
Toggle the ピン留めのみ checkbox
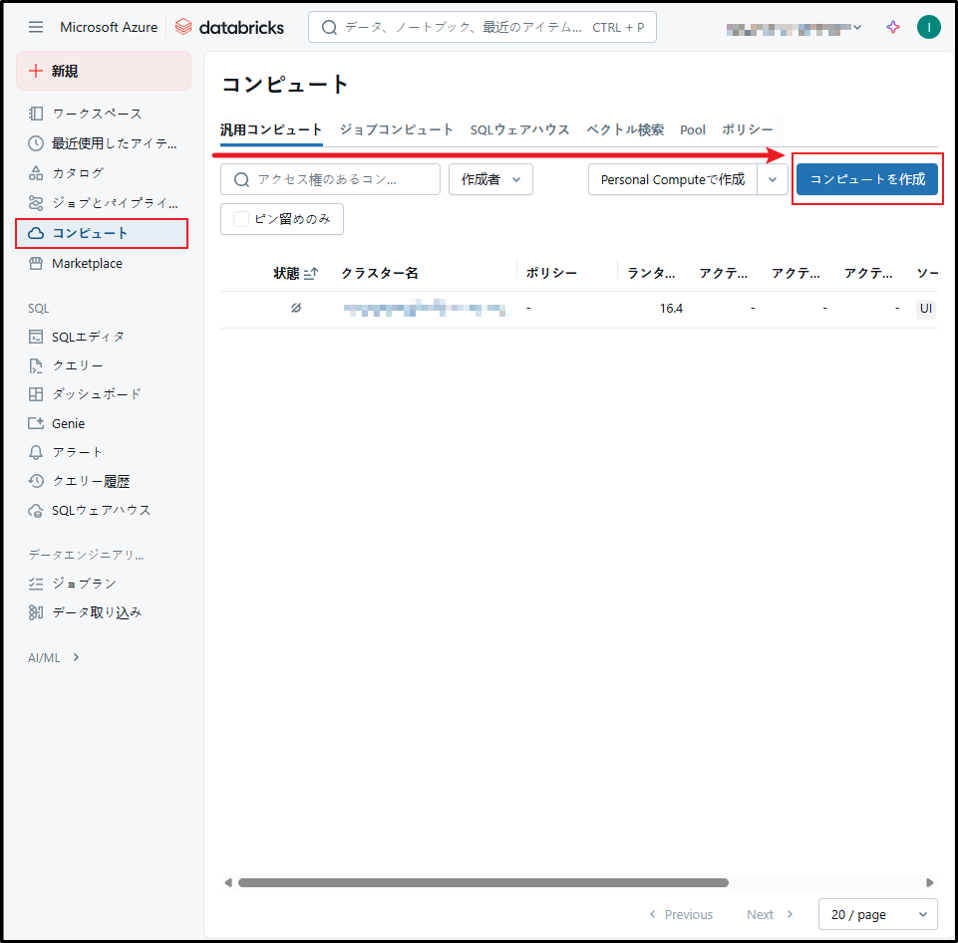(x=241, y=219)
